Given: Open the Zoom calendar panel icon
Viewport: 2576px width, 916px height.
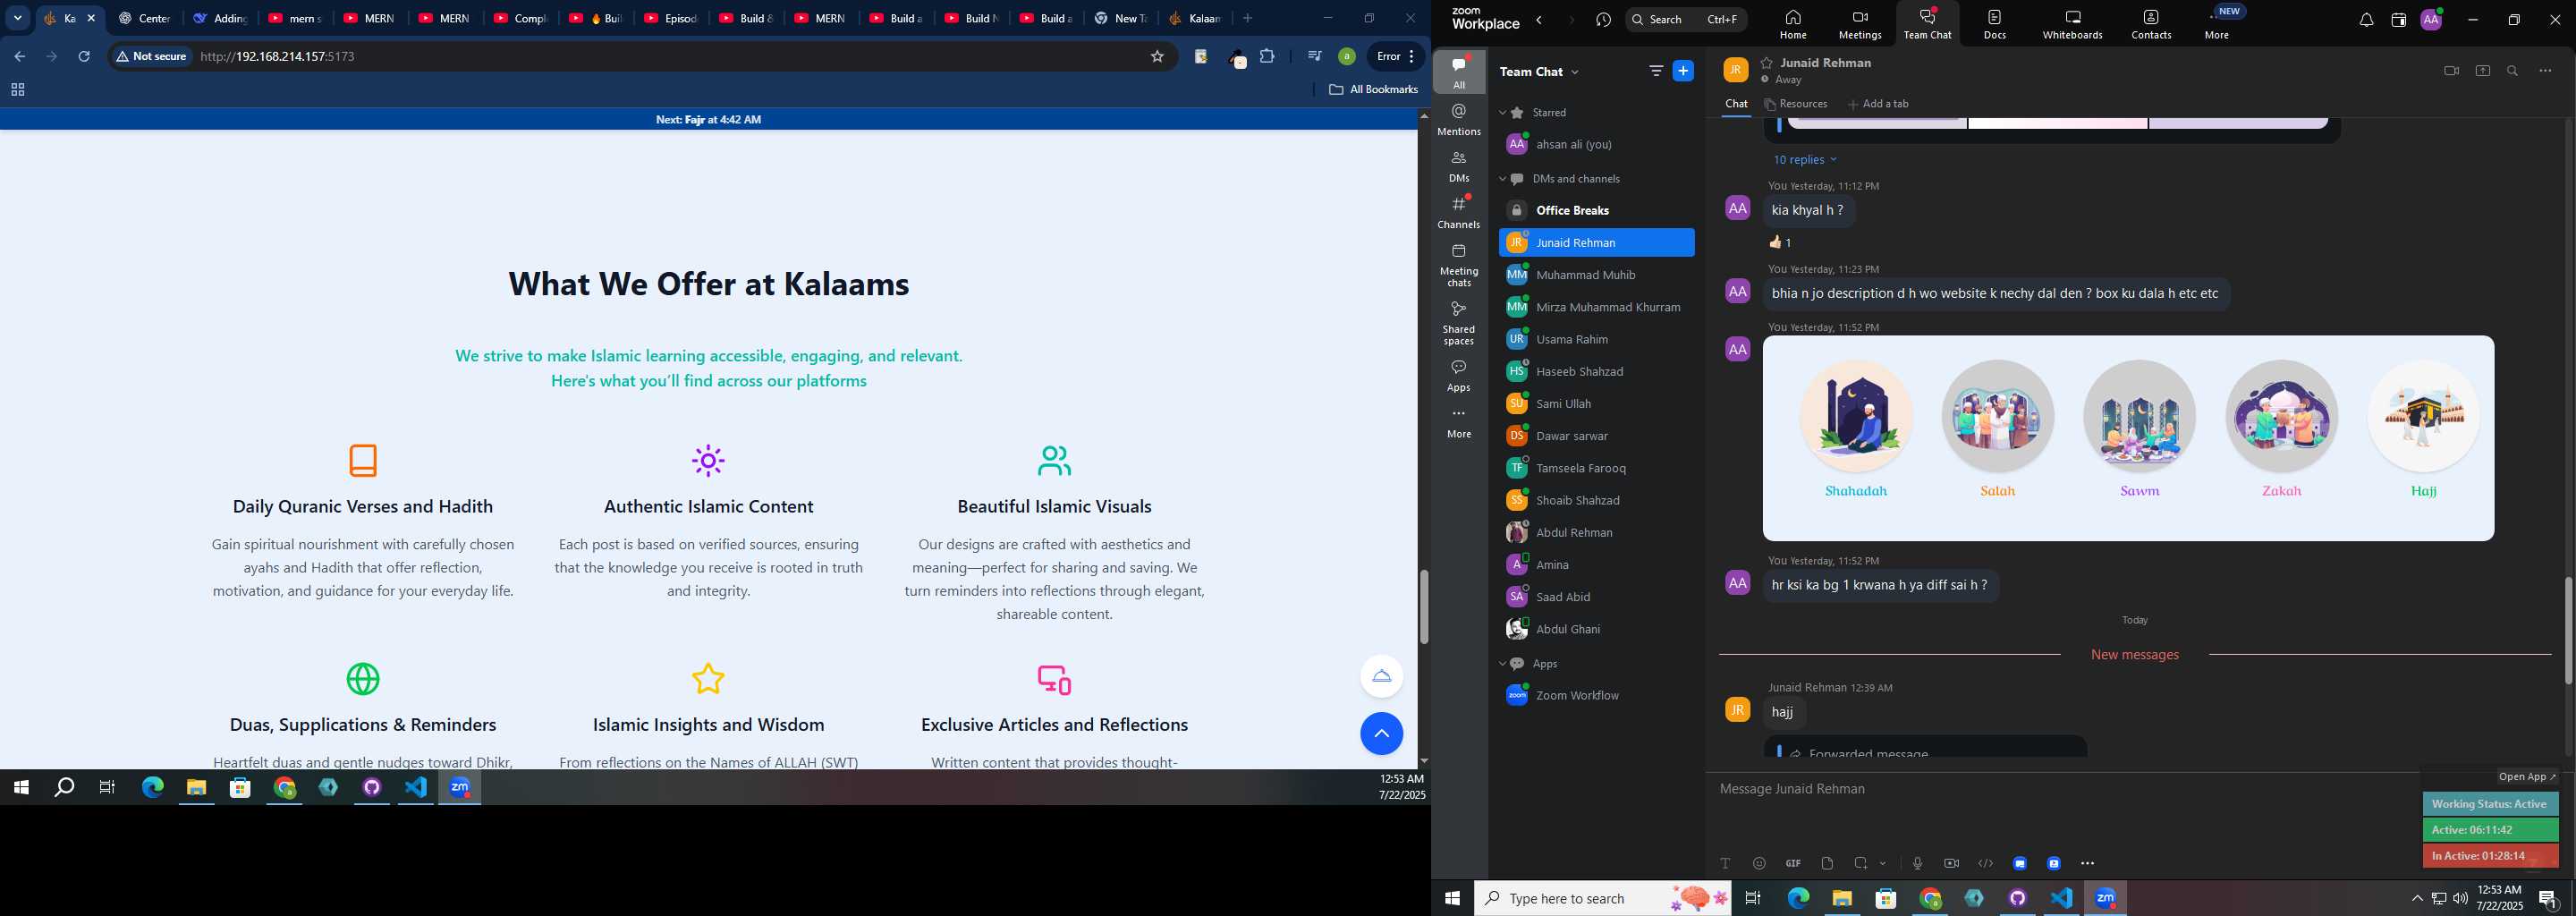Looking at the screenshot, I should click(x=2398, y=20).
